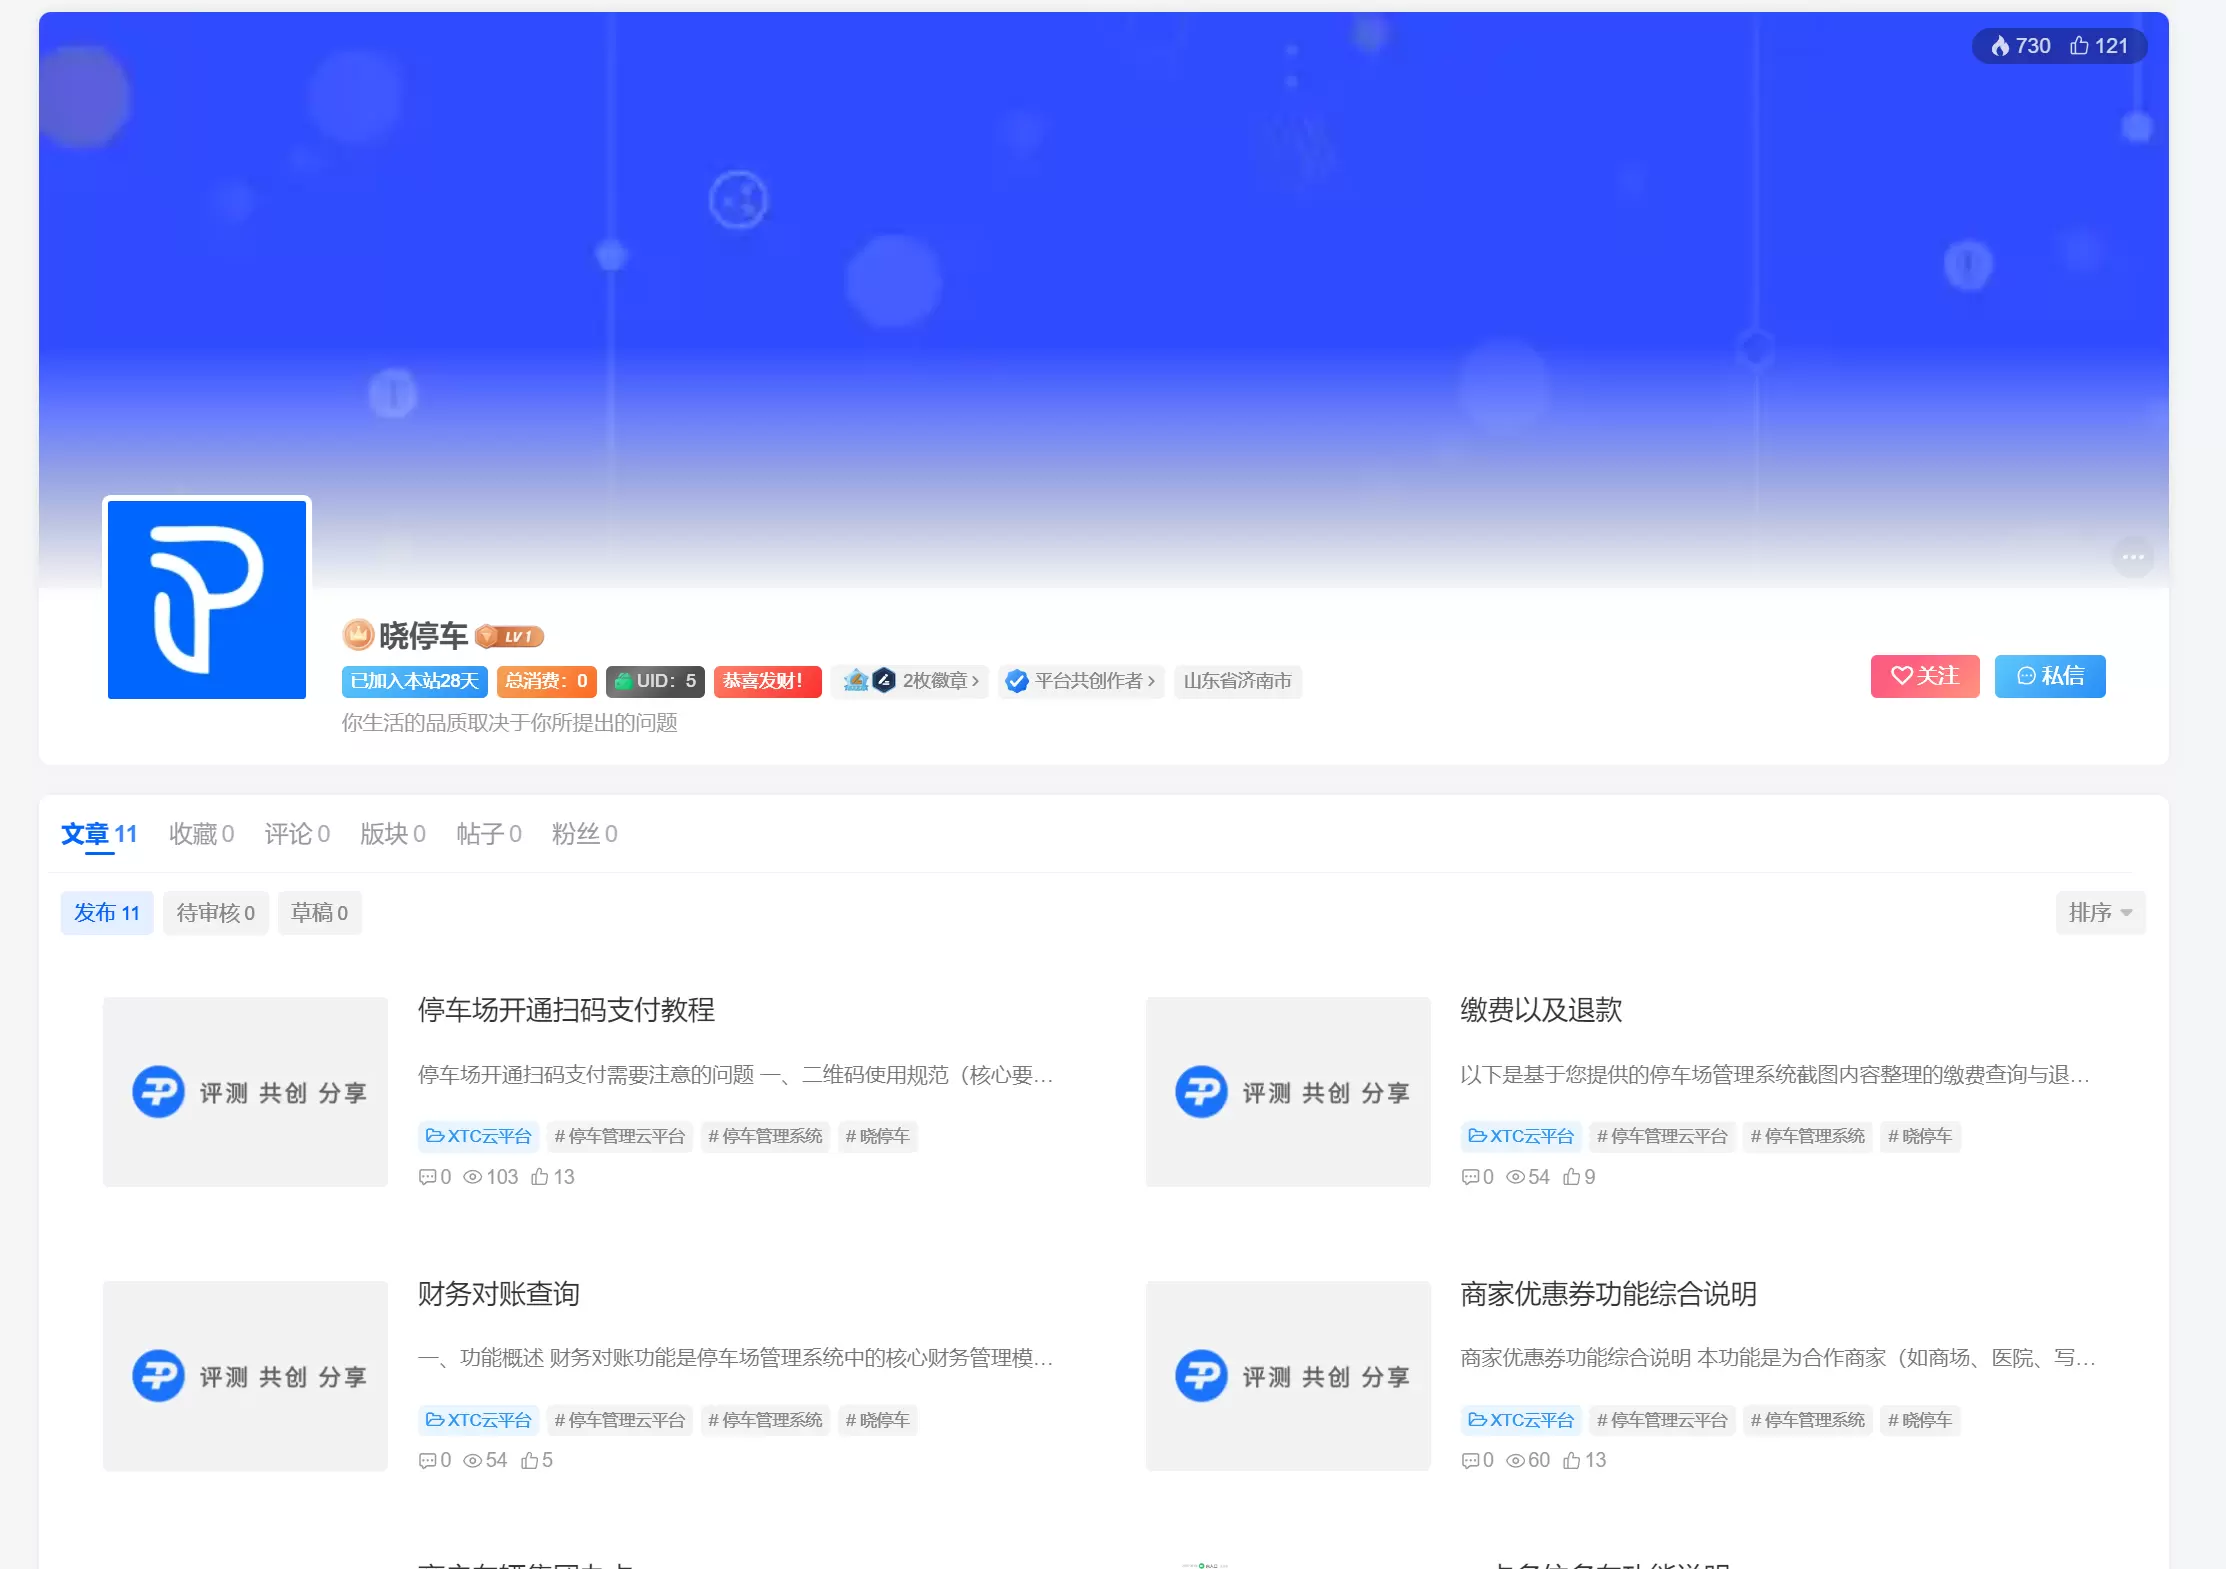Switch to the 收藏 0 tab

[x=201, y=834]
